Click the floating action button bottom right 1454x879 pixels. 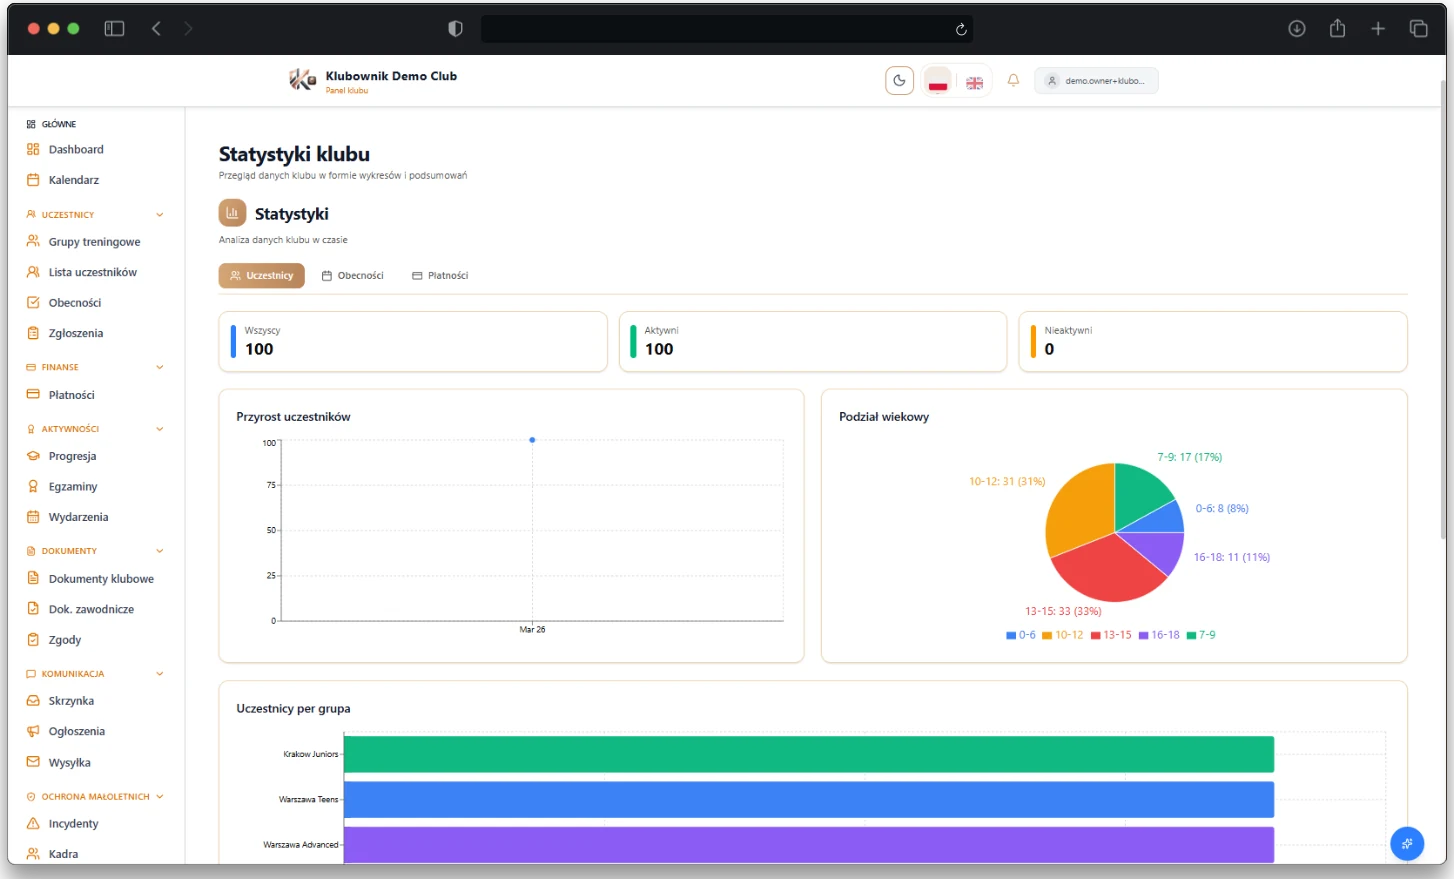pos(1407,843)
